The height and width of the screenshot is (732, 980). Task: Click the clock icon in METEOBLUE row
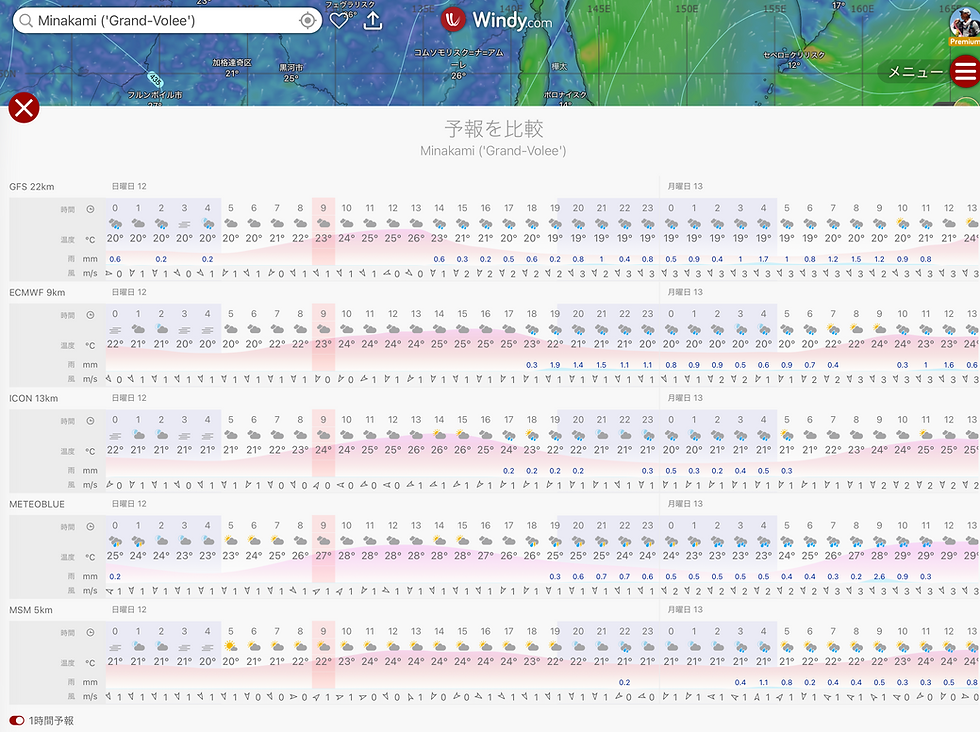click(x=90, y=526)
